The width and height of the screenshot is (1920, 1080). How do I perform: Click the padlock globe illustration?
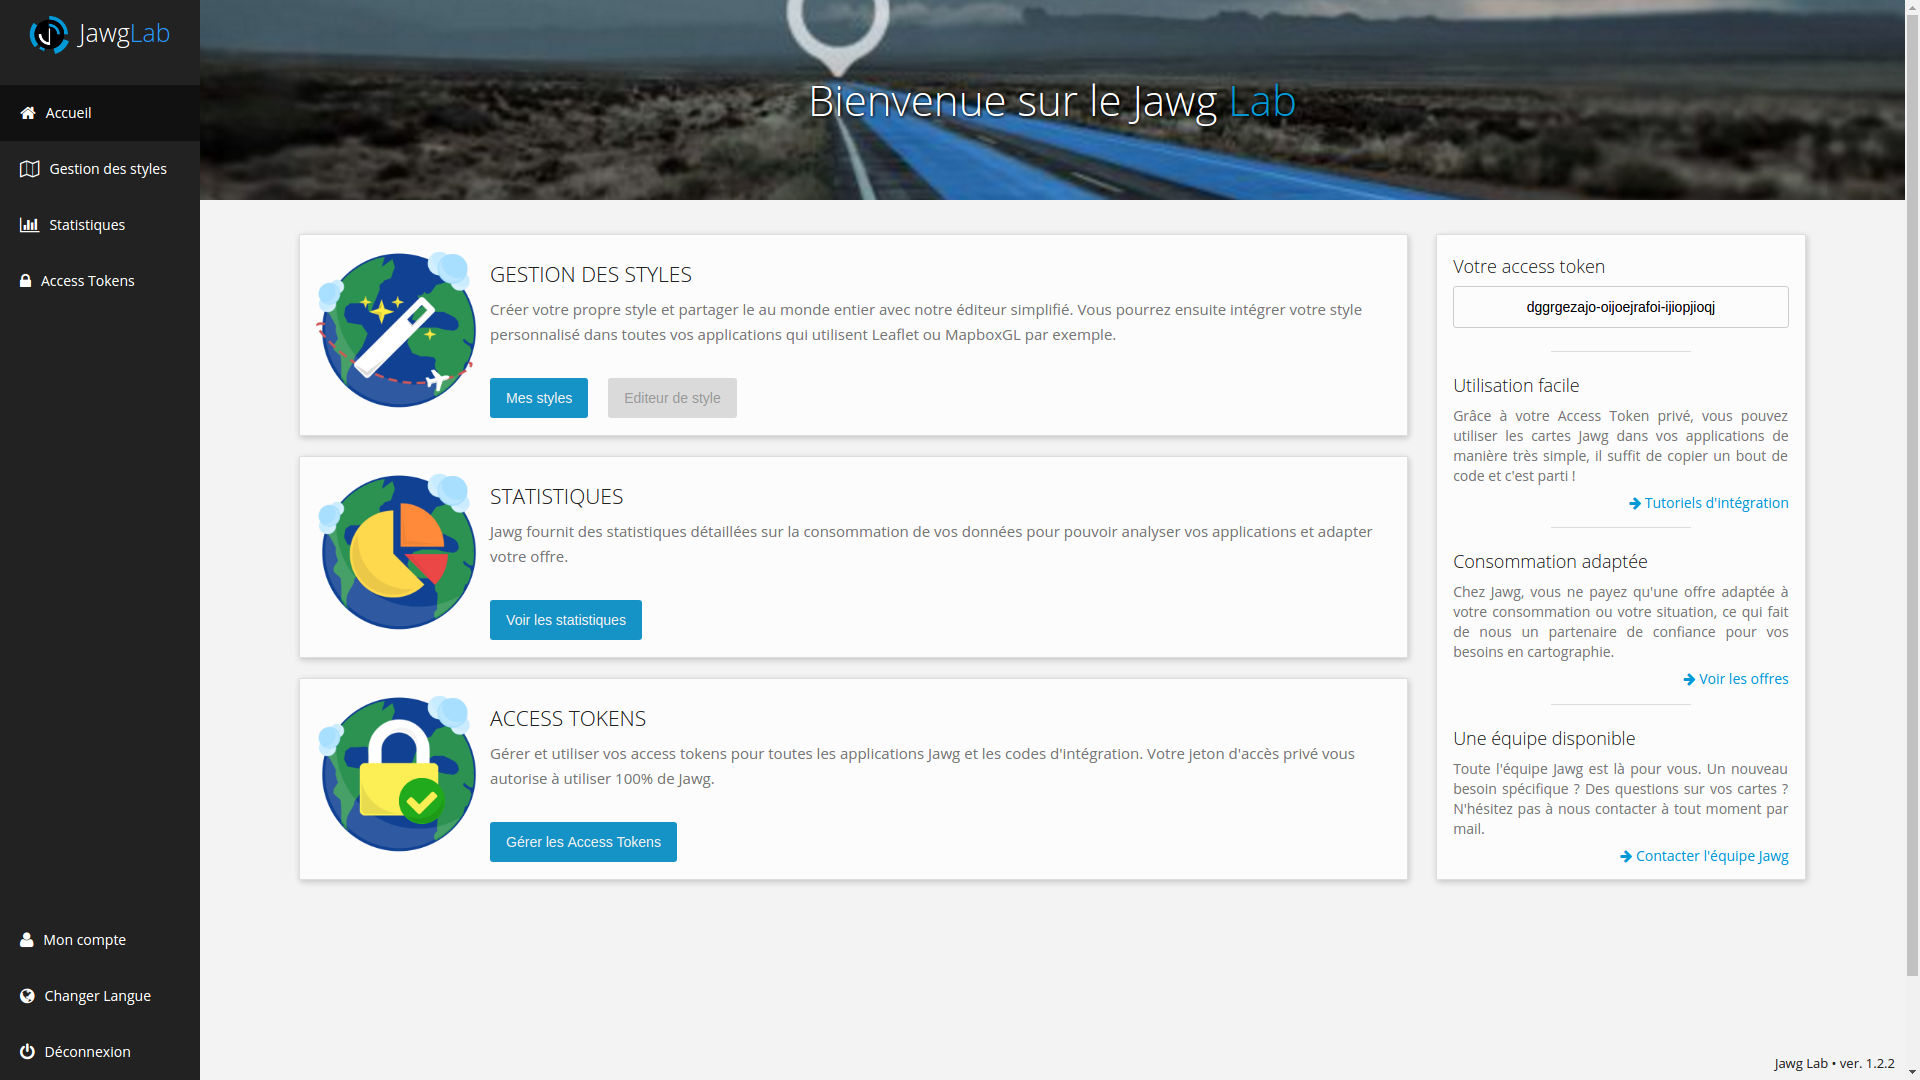click(x=397, y=774)
